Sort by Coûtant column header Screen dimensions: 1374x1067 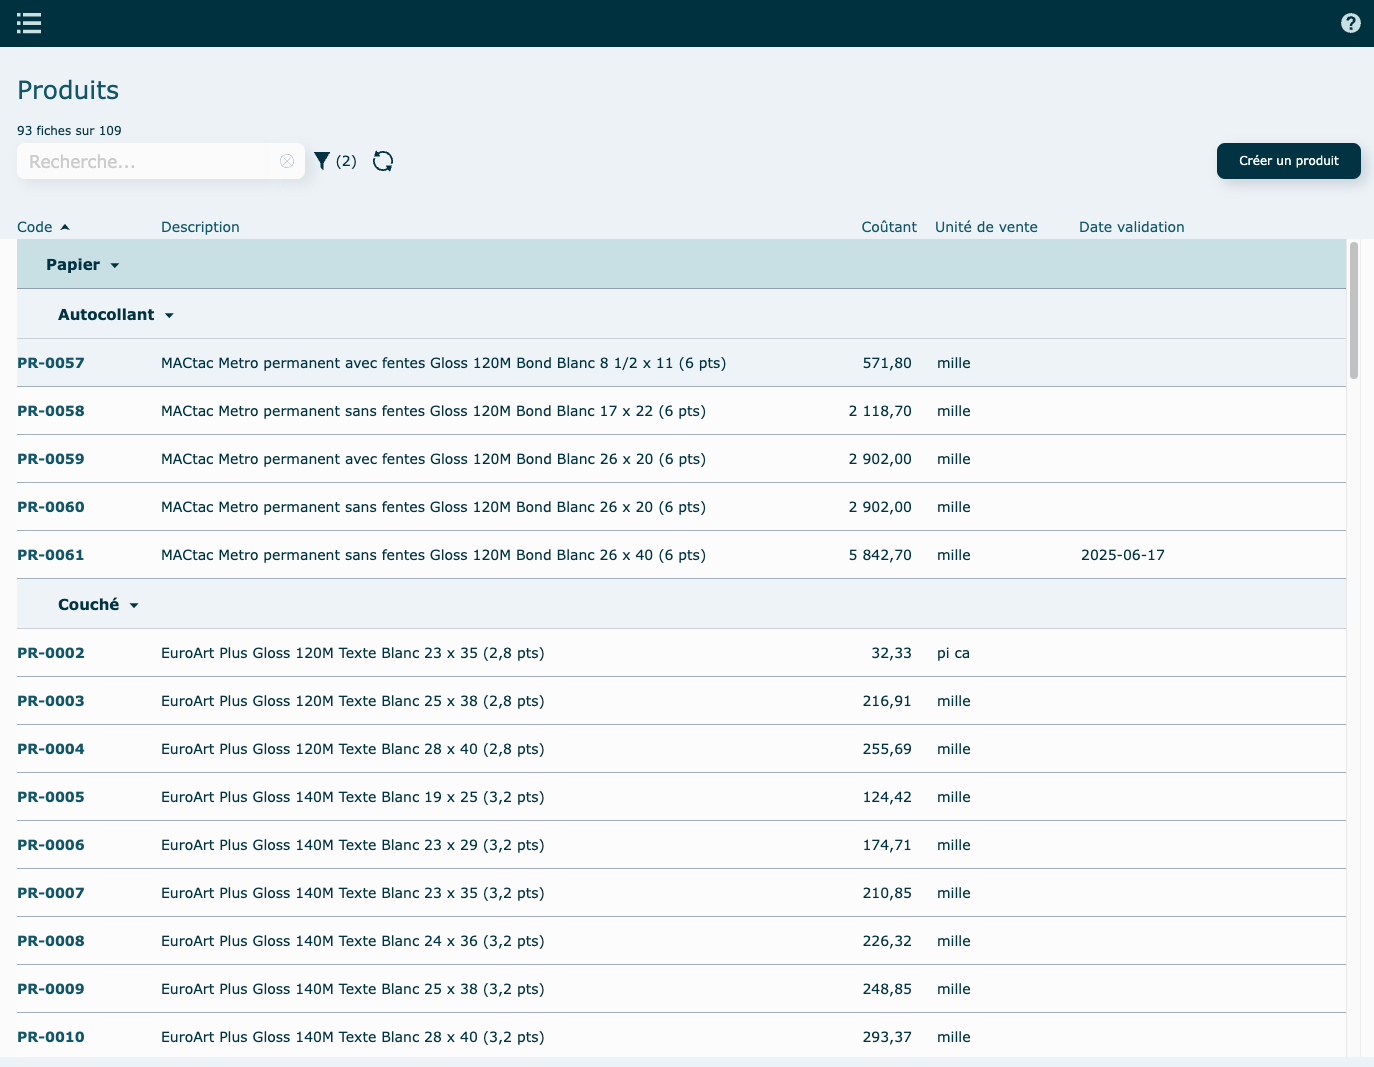click(888, 227)
